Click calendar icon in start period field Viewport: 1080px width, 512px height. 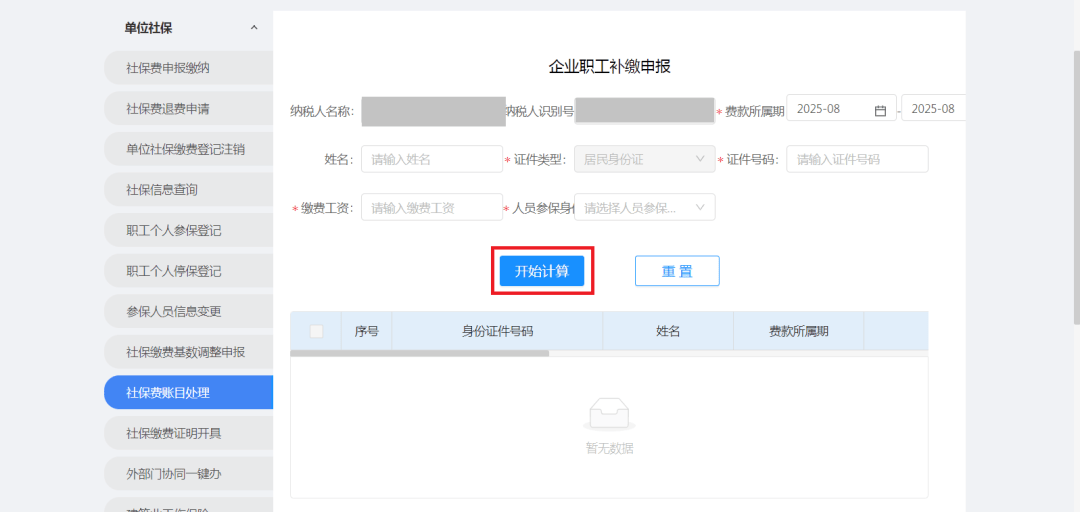tap(880, 110)
